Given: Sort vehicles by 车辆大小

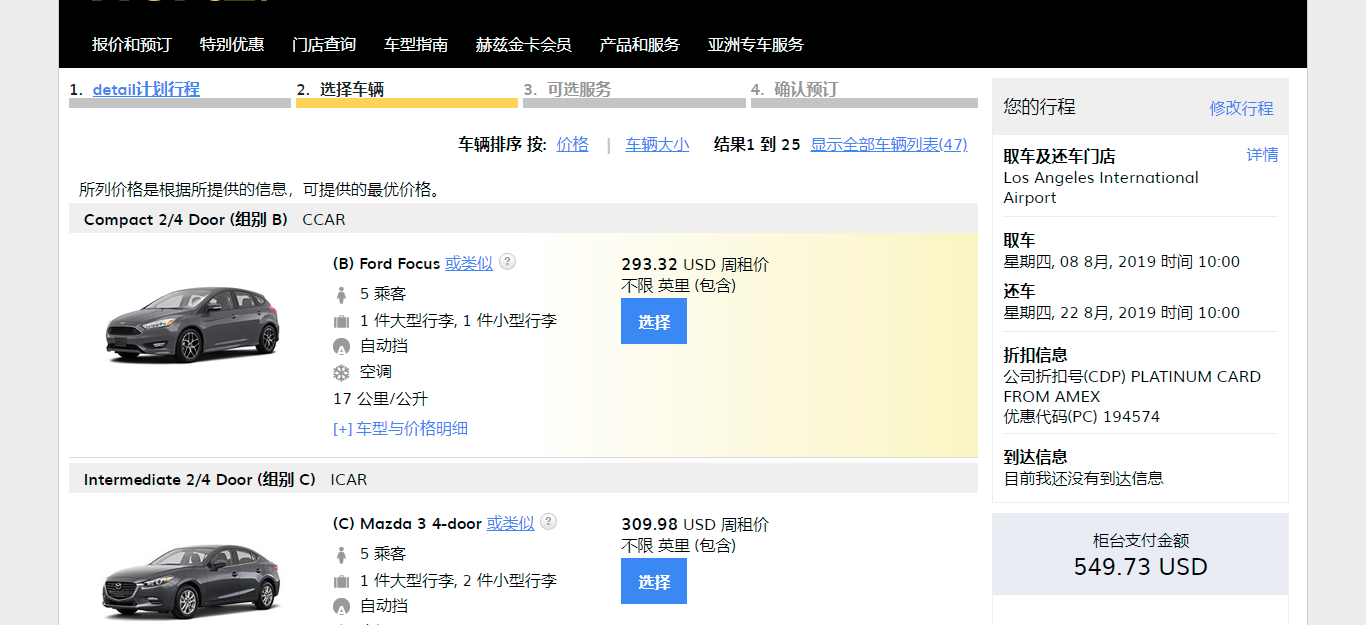Looking at the screenshot, I should pos(657,144).
